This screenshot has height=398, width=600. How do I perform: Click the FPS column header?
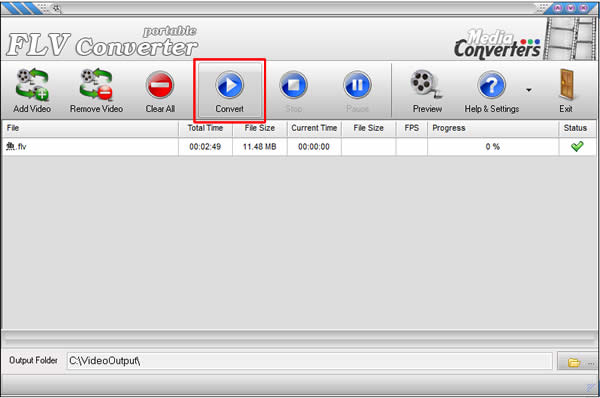pos(412,128)
